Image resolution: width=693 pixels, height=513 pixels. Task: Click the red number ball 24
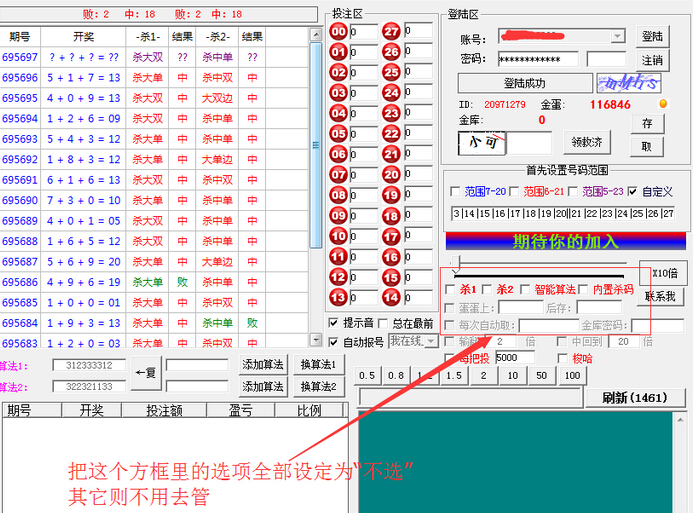tap(391, 93)
